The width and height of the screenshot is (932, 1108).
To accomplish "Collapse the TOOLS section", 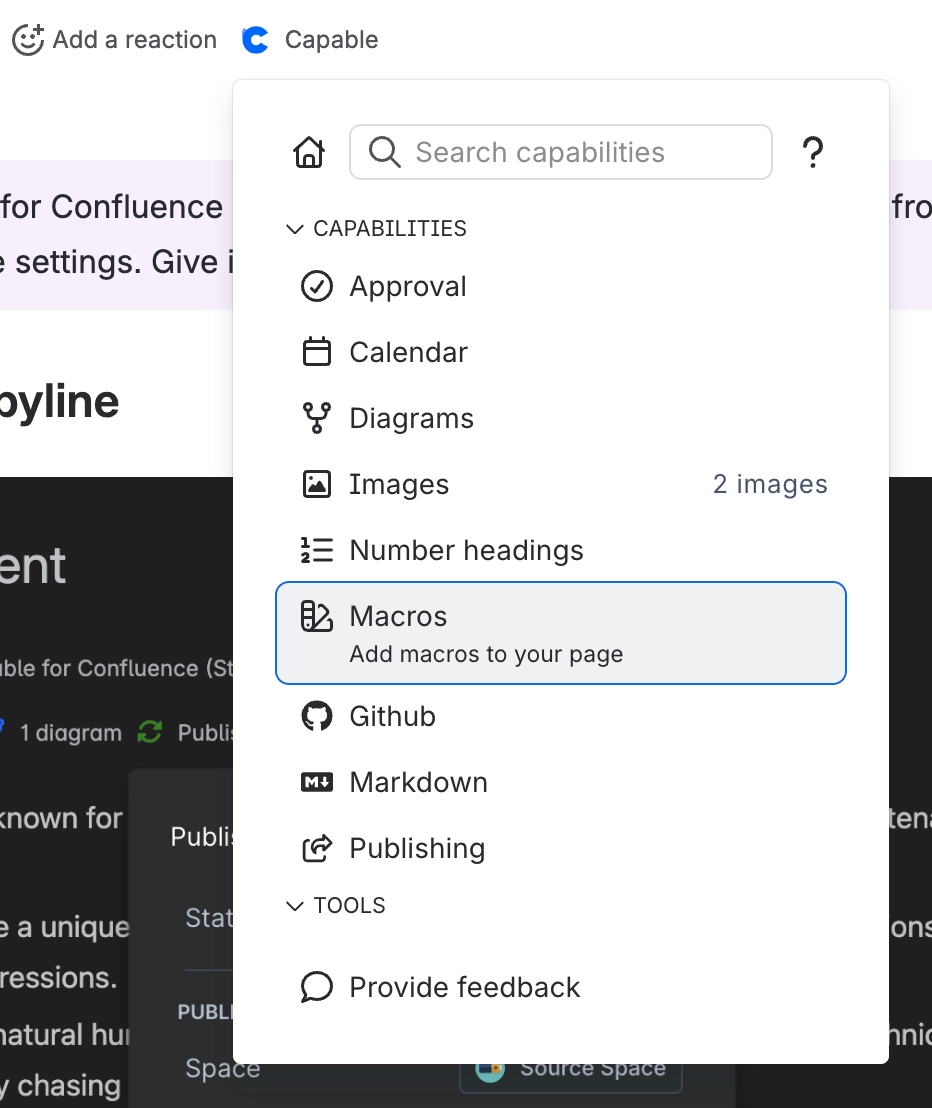I will tap(294, 906).
